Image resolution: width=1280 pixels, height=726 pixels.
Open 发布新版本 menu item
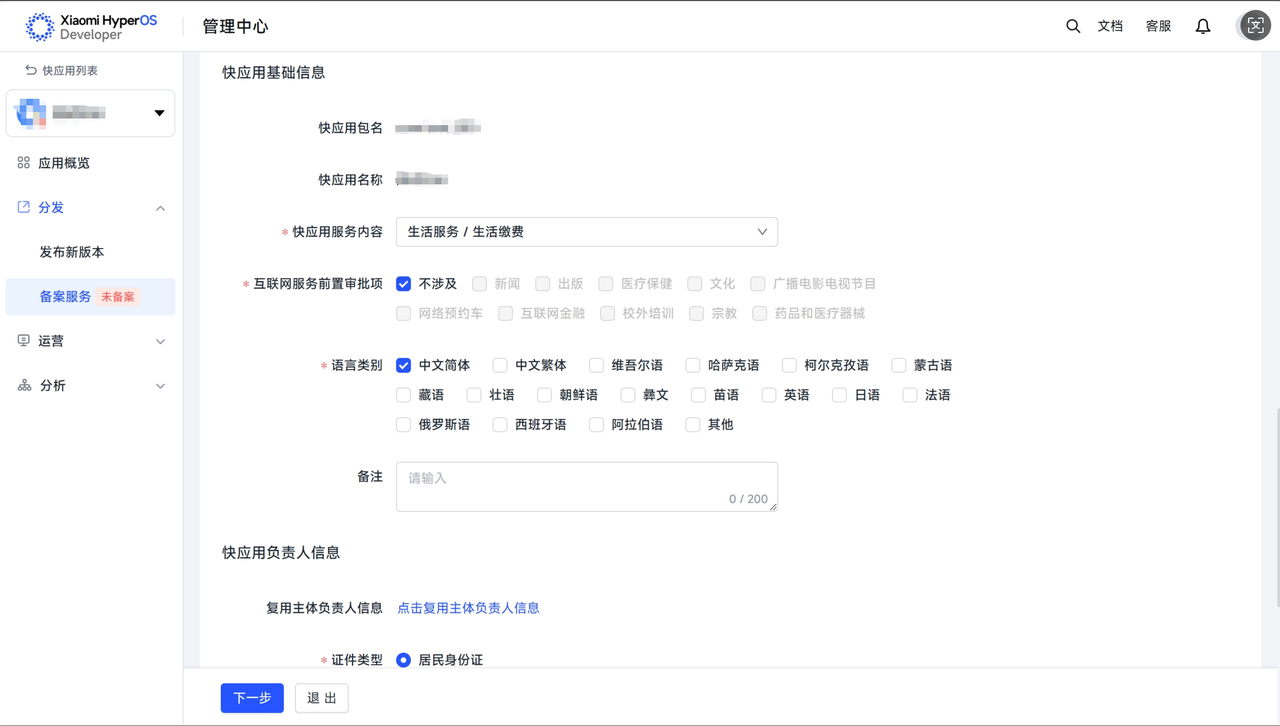tap(72, 252)
